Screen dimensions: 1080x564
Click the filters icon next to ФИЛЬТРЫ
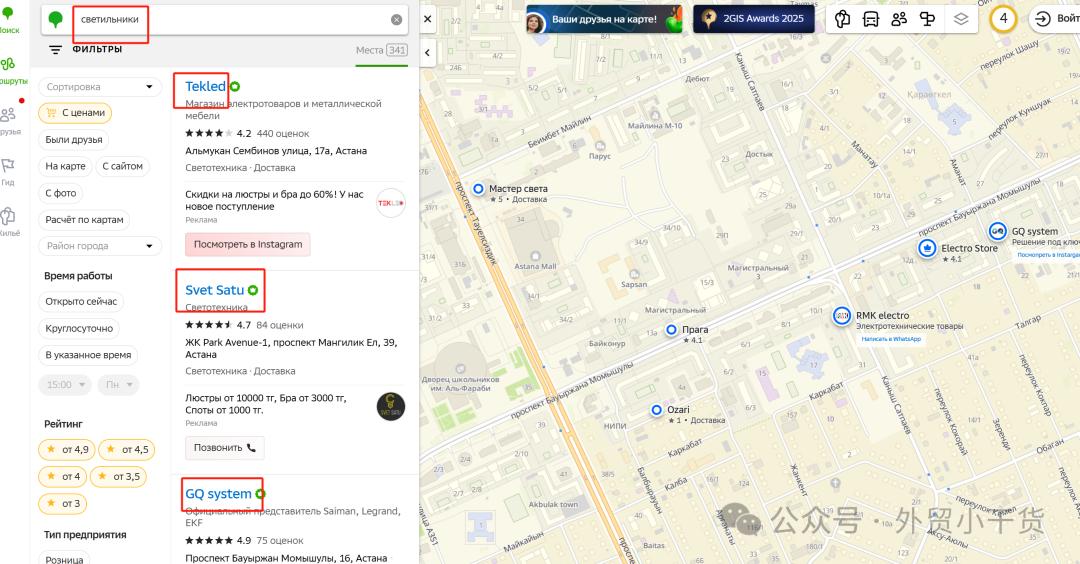pyautogui.click(x=55, y=49)
